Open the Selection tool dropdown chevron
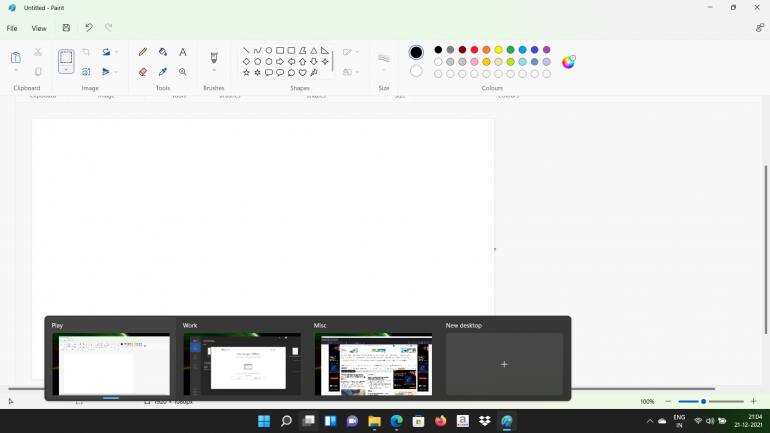Screen dimensions: 770x433 tap(66, 71)
